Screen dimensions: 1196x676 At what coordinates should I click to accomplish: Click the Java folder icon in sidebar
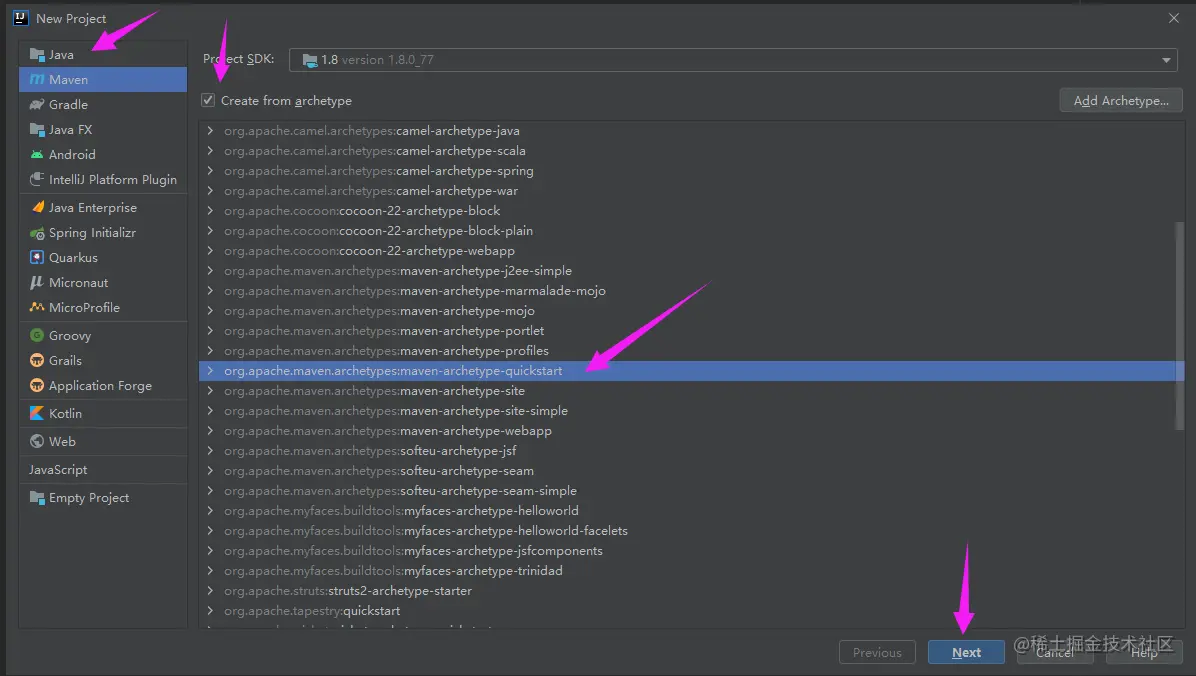[37, 55]
